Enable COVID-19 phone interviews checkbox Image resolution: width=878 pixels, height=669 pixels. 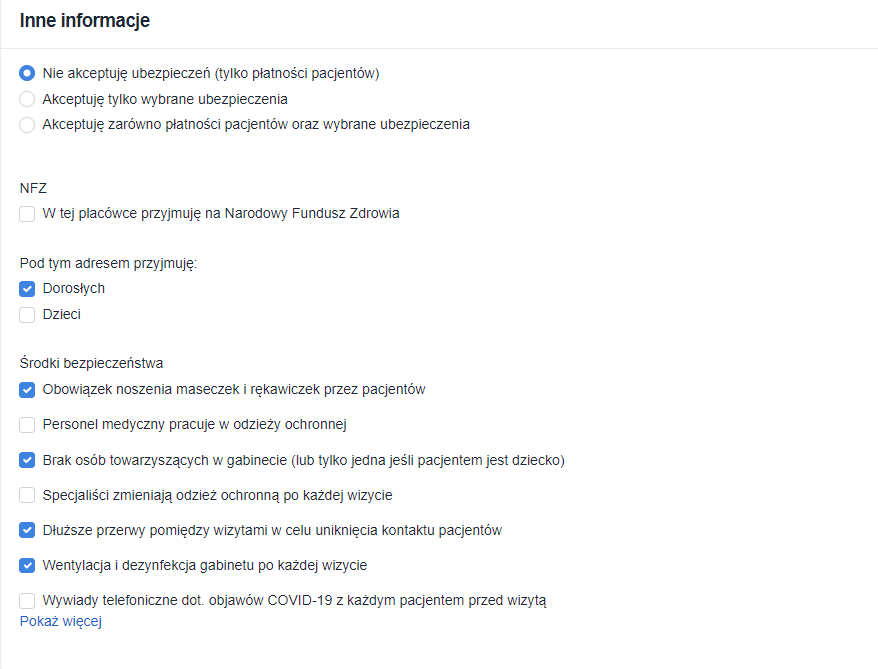[27, 601]
